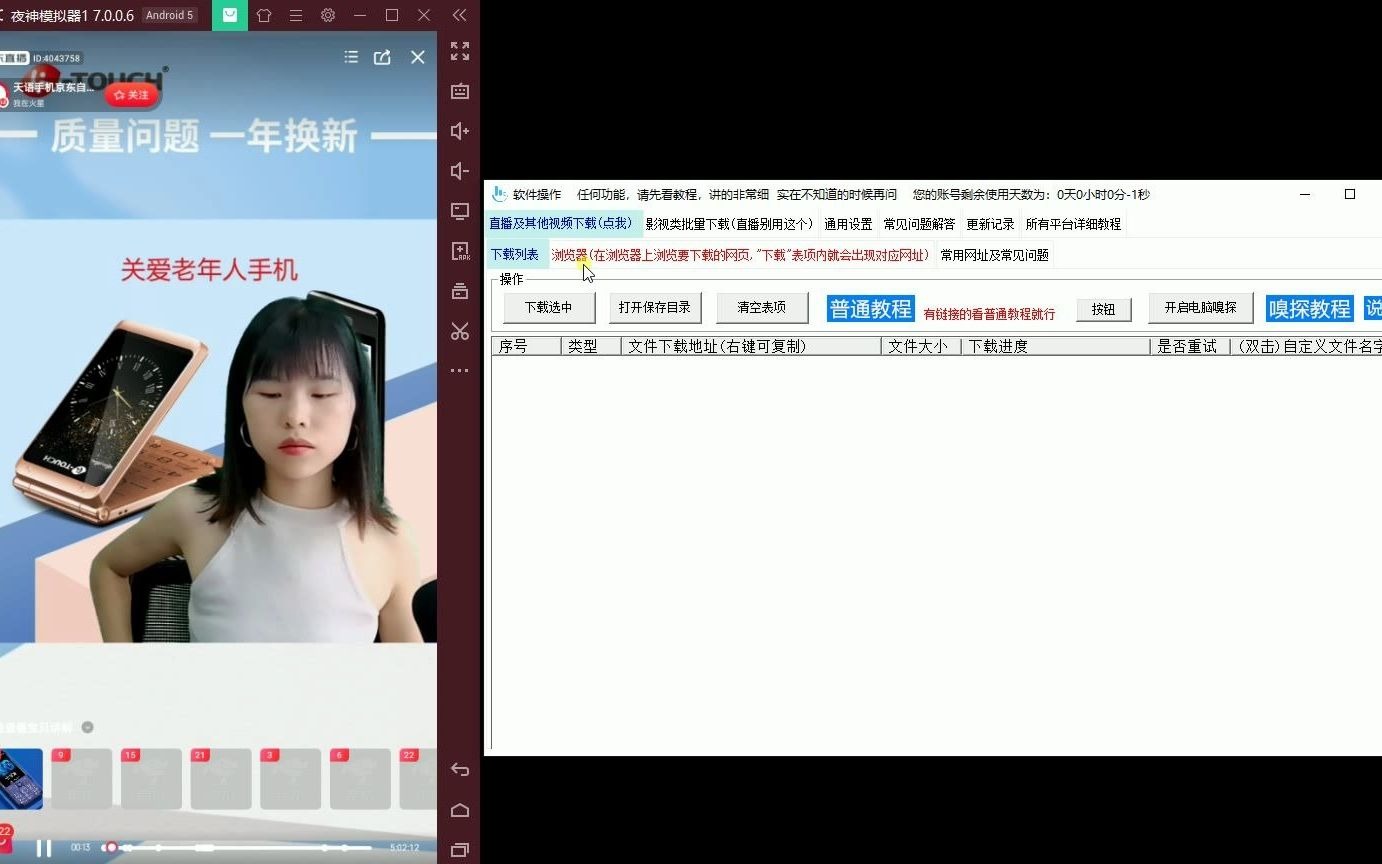The image size is (1382, 864).
Task: Install APK via Nox sidebar icon
Action: (460, 251)
